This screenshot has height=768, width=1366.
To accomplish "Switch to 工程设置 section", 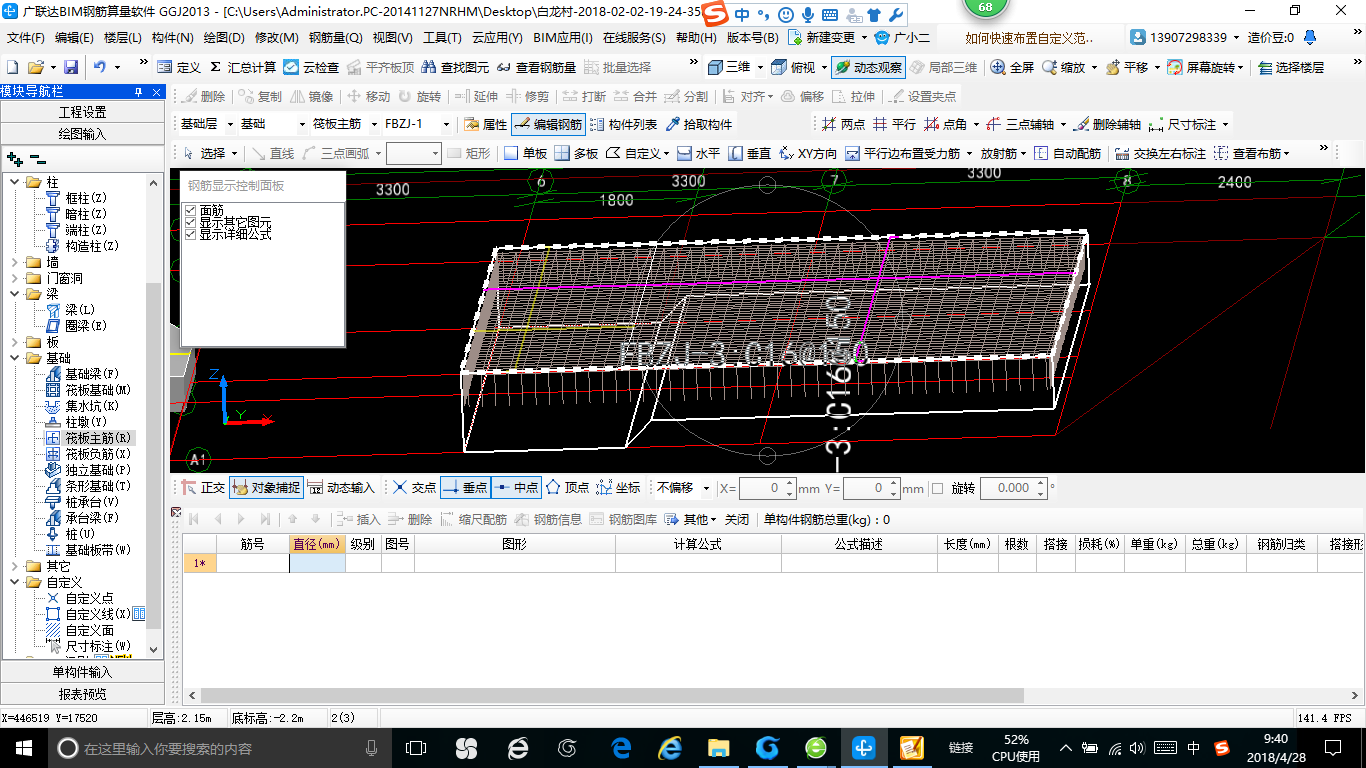I will [x=82, y=112].
